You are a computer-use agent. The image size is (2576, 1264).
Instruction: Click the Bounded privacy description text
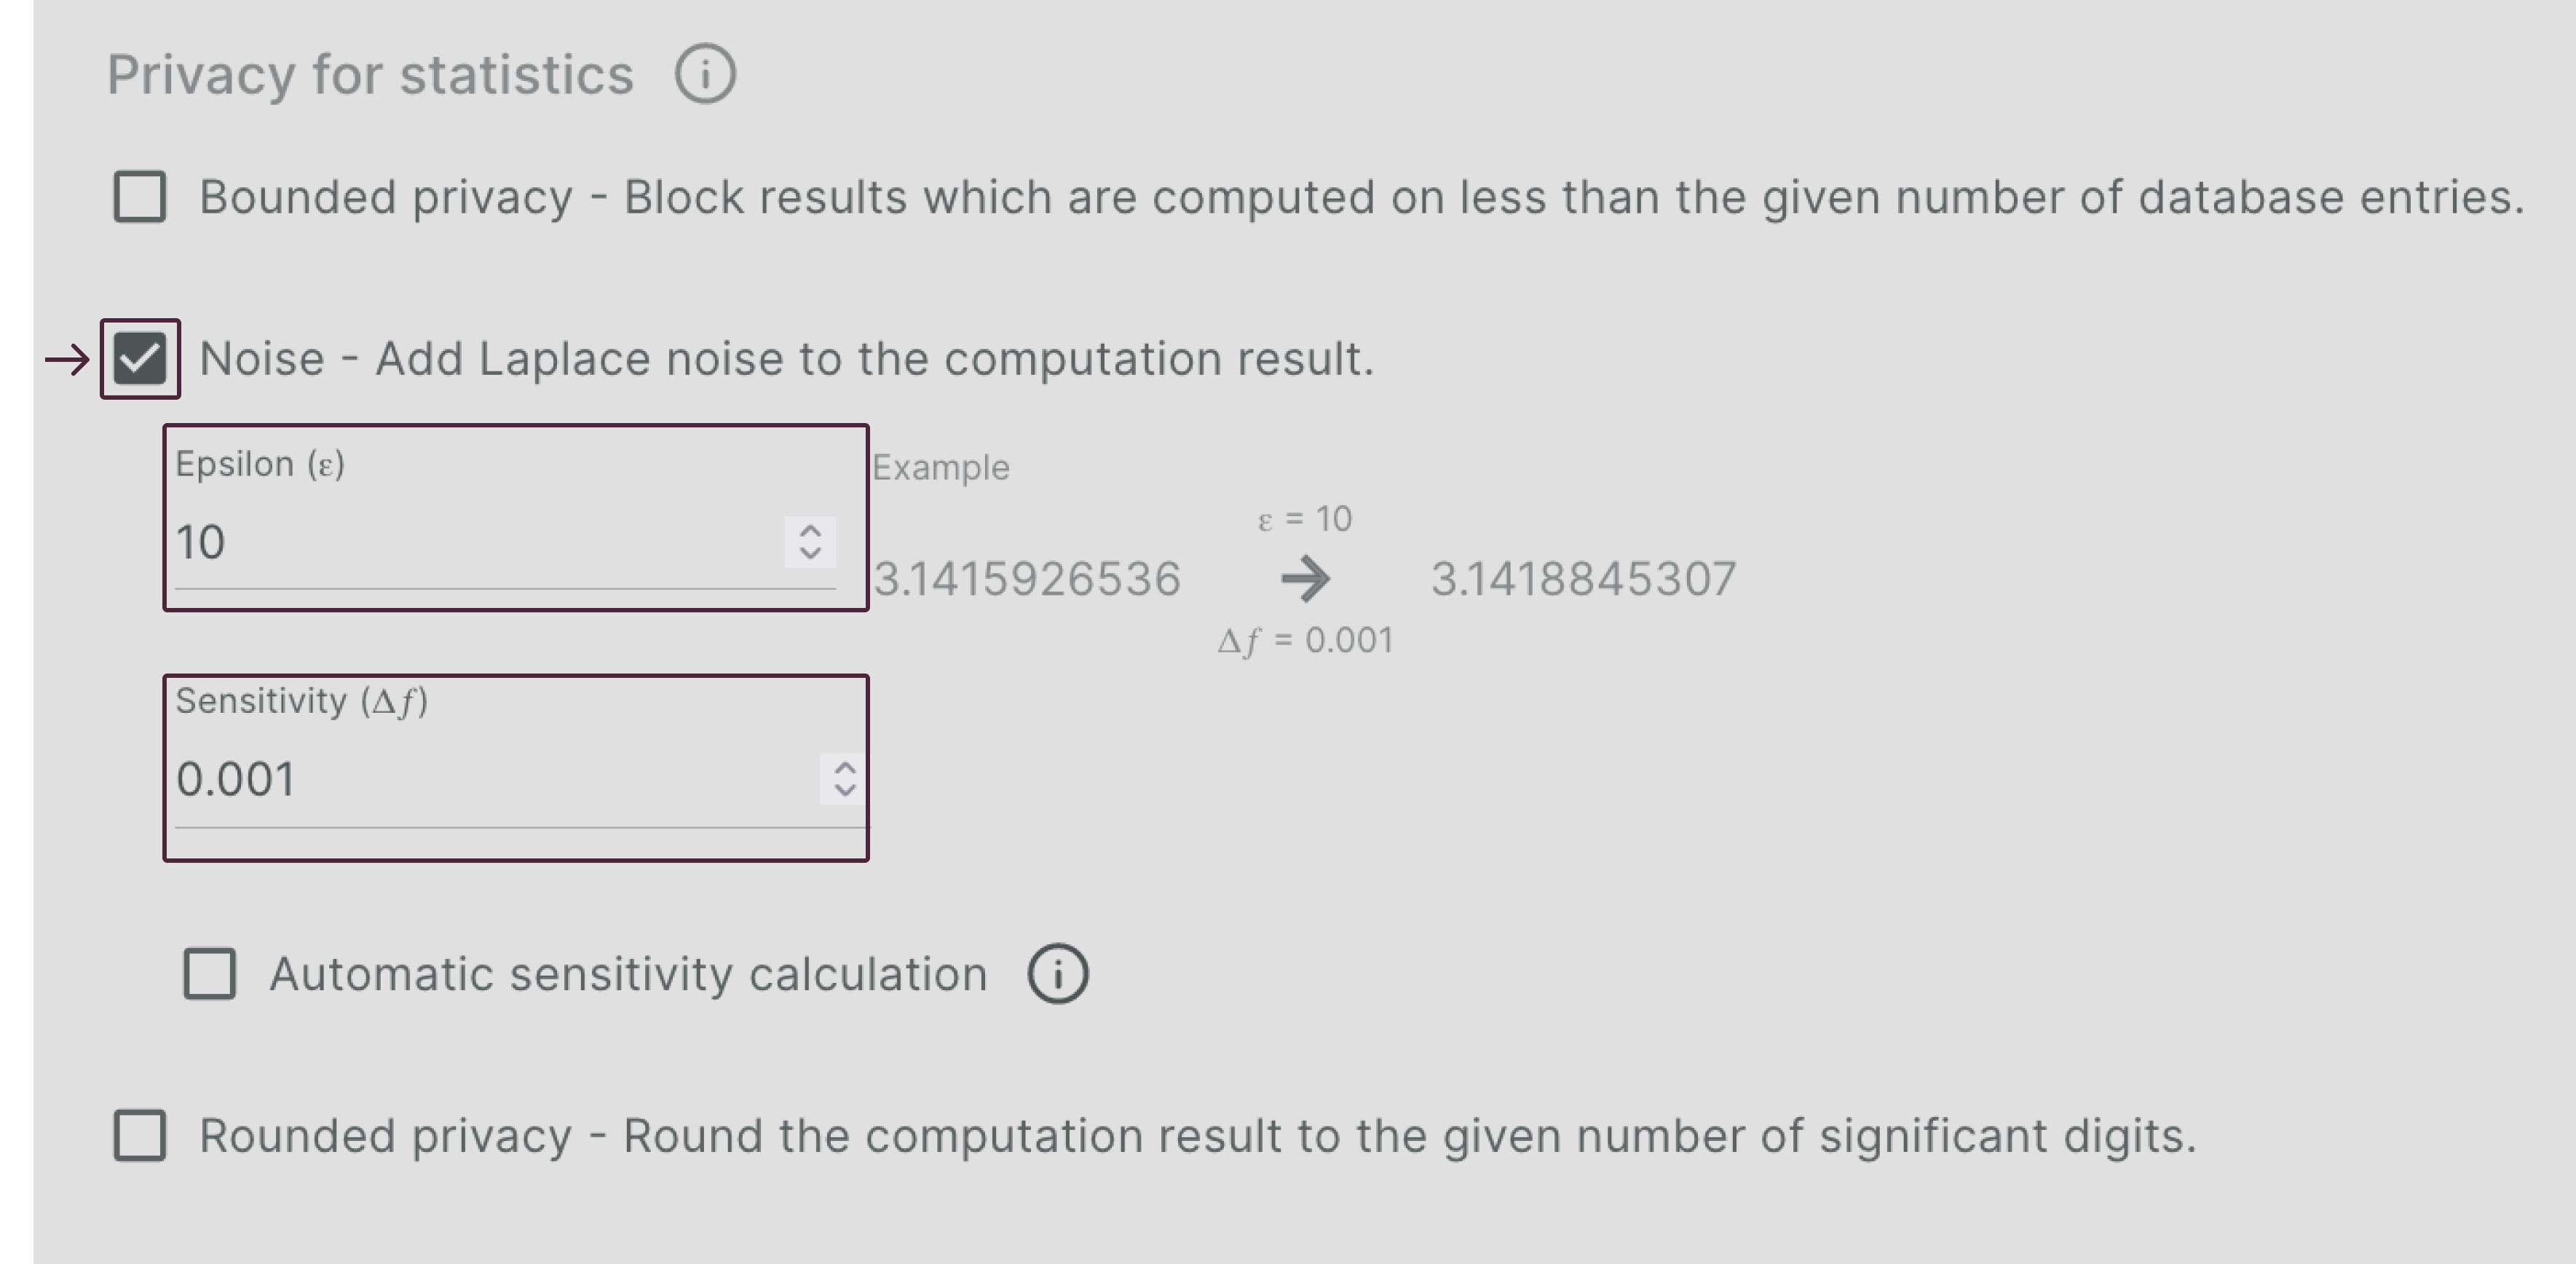(1360, 197)
